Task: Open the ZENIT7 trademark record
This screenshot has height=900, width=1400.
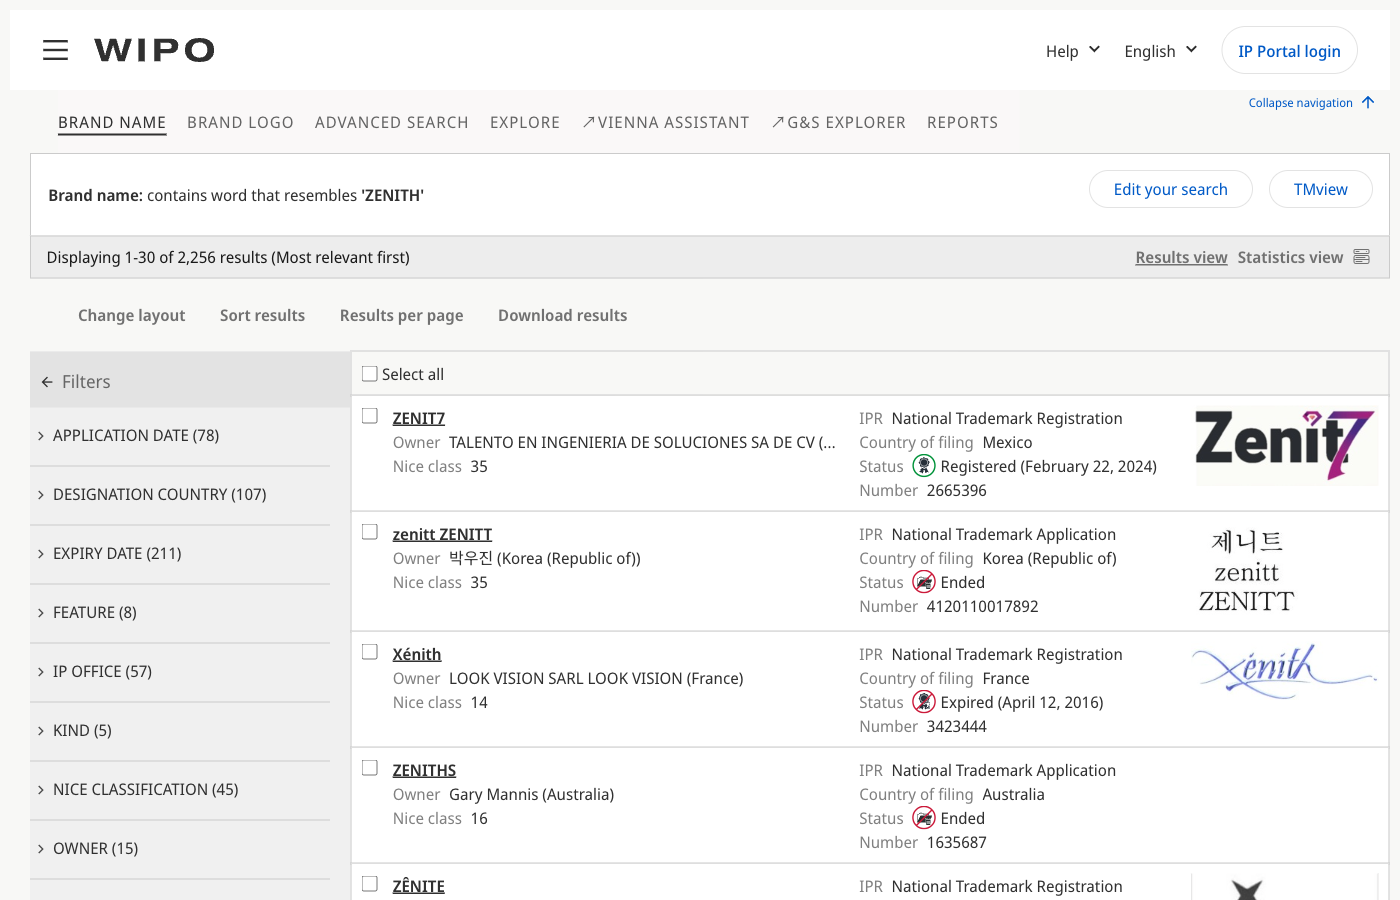Action: click(x=418, y=418)
